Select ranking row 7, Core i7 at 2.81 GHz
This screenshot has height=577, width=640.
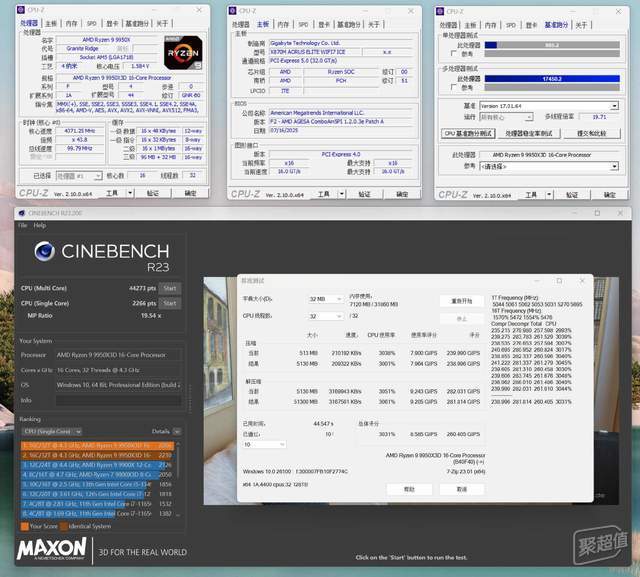[98, 504]
